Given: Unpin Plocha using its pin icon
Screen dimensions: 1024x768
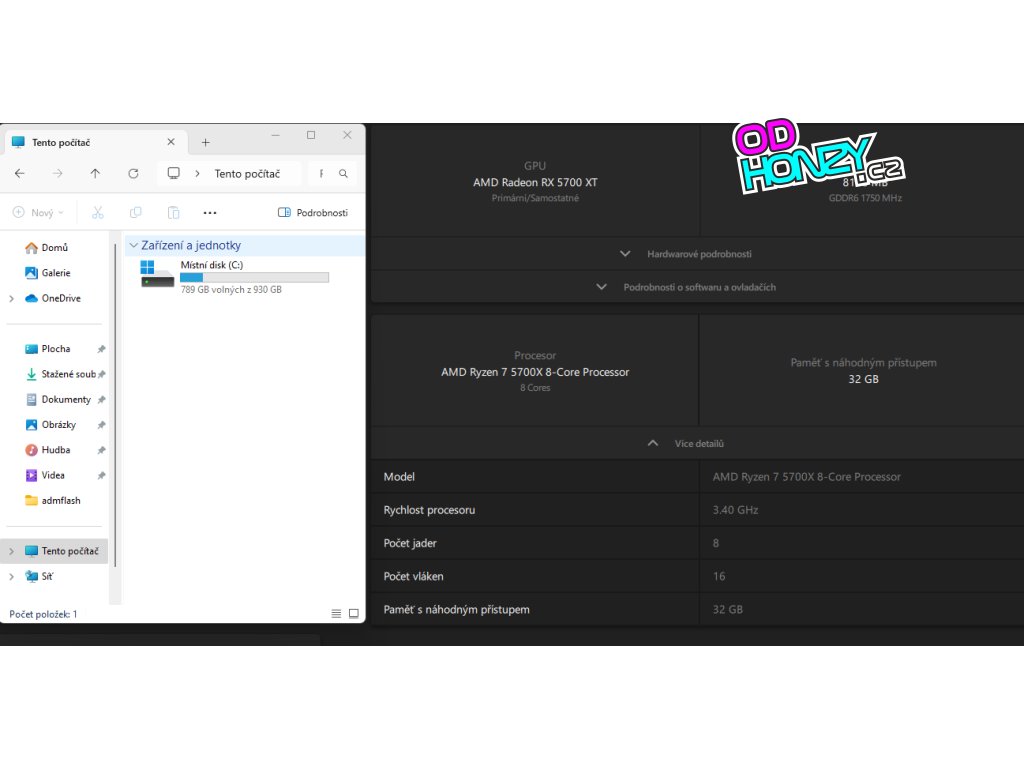Looking at the screenshot, I should coord(101,349).
